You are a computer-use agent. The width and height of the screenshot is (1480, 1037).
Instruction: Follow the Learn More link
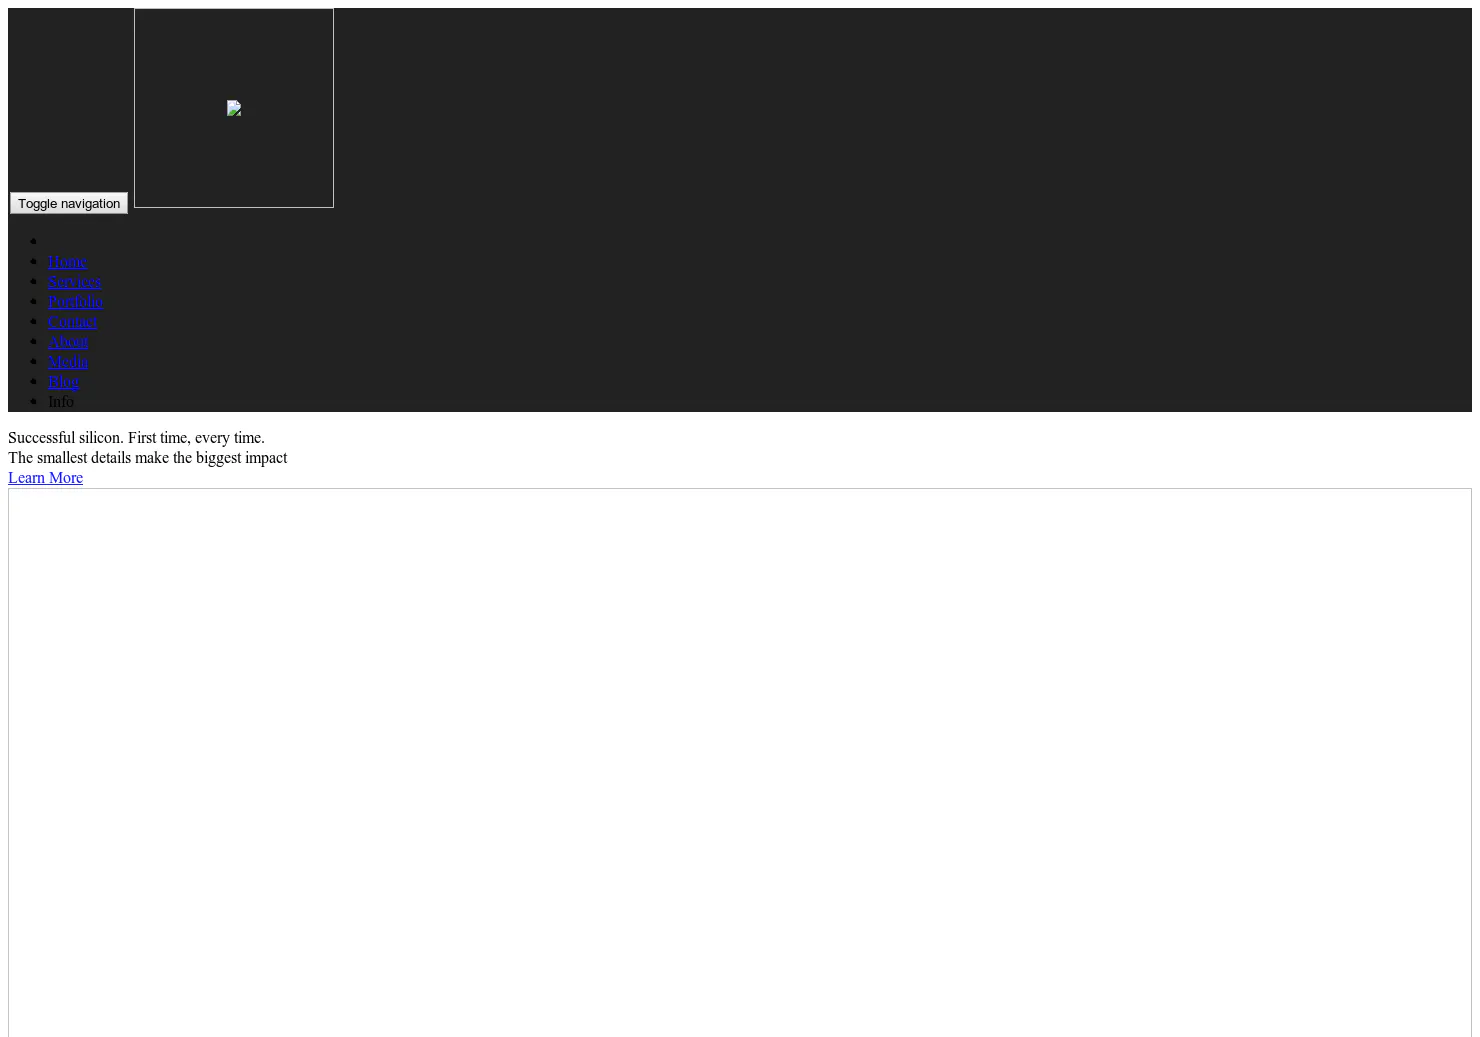point(45,477)
